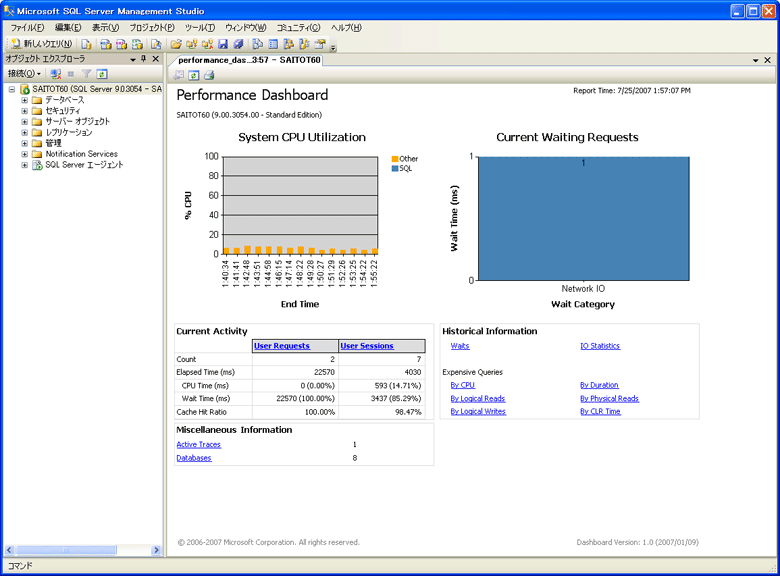Refresh the Object Explorer tree
The image size is (780, 576).
102,74
